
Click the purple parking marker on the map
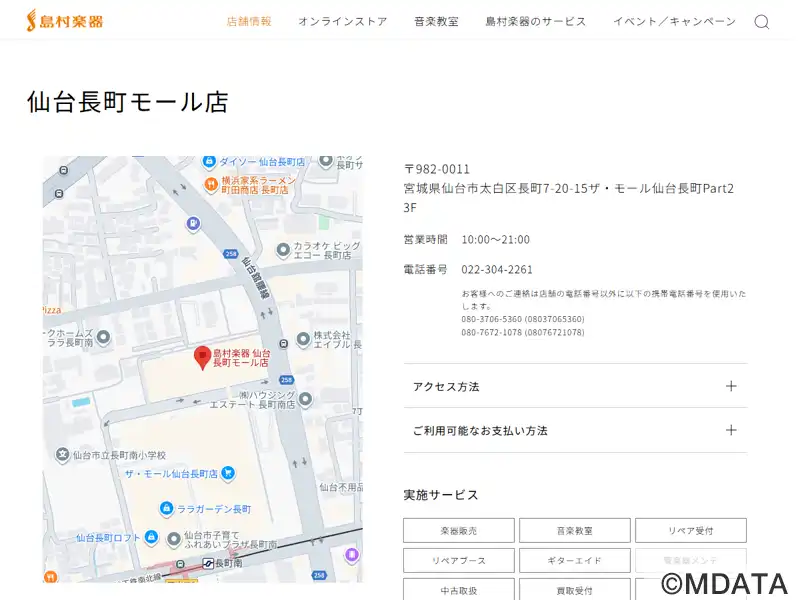[193, 223]
